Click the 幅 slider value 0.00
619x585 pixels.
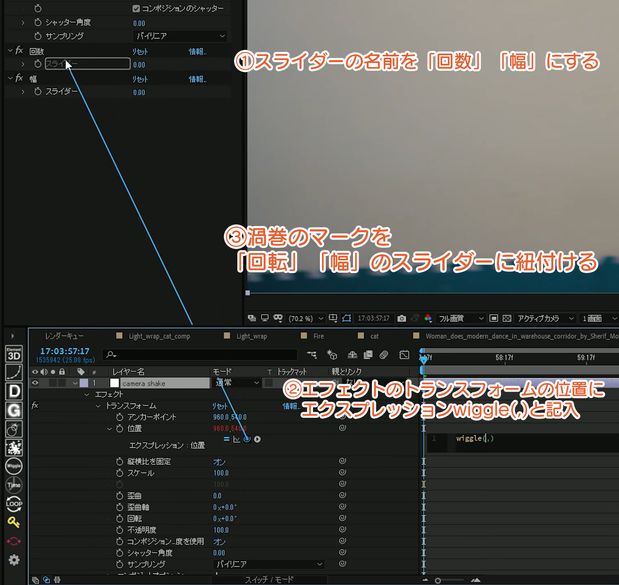[x=139, y=92]
